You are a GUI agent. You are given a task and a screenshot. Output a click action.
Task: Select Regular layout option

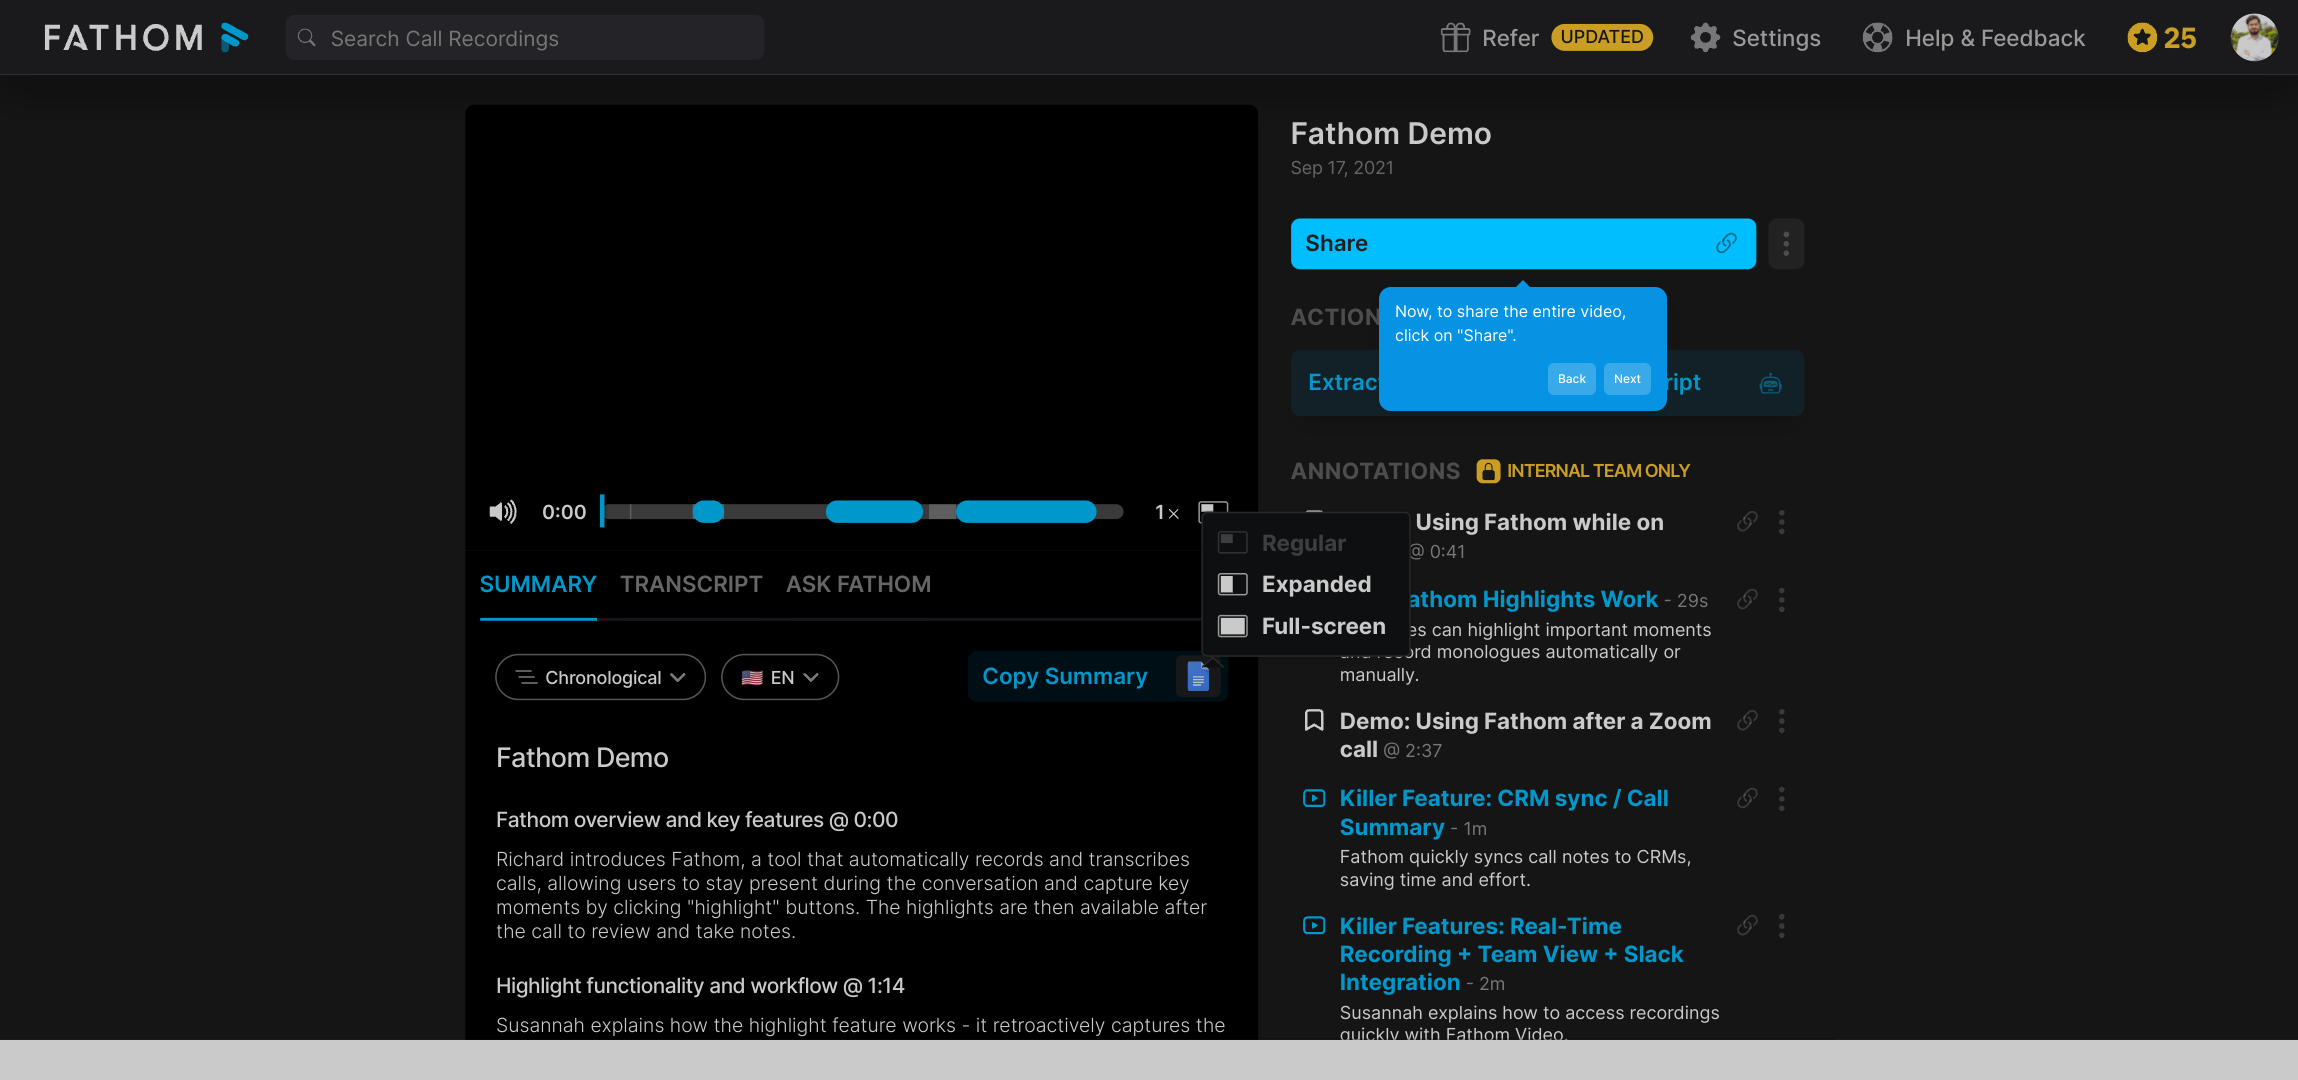(x=1304, y=543)
